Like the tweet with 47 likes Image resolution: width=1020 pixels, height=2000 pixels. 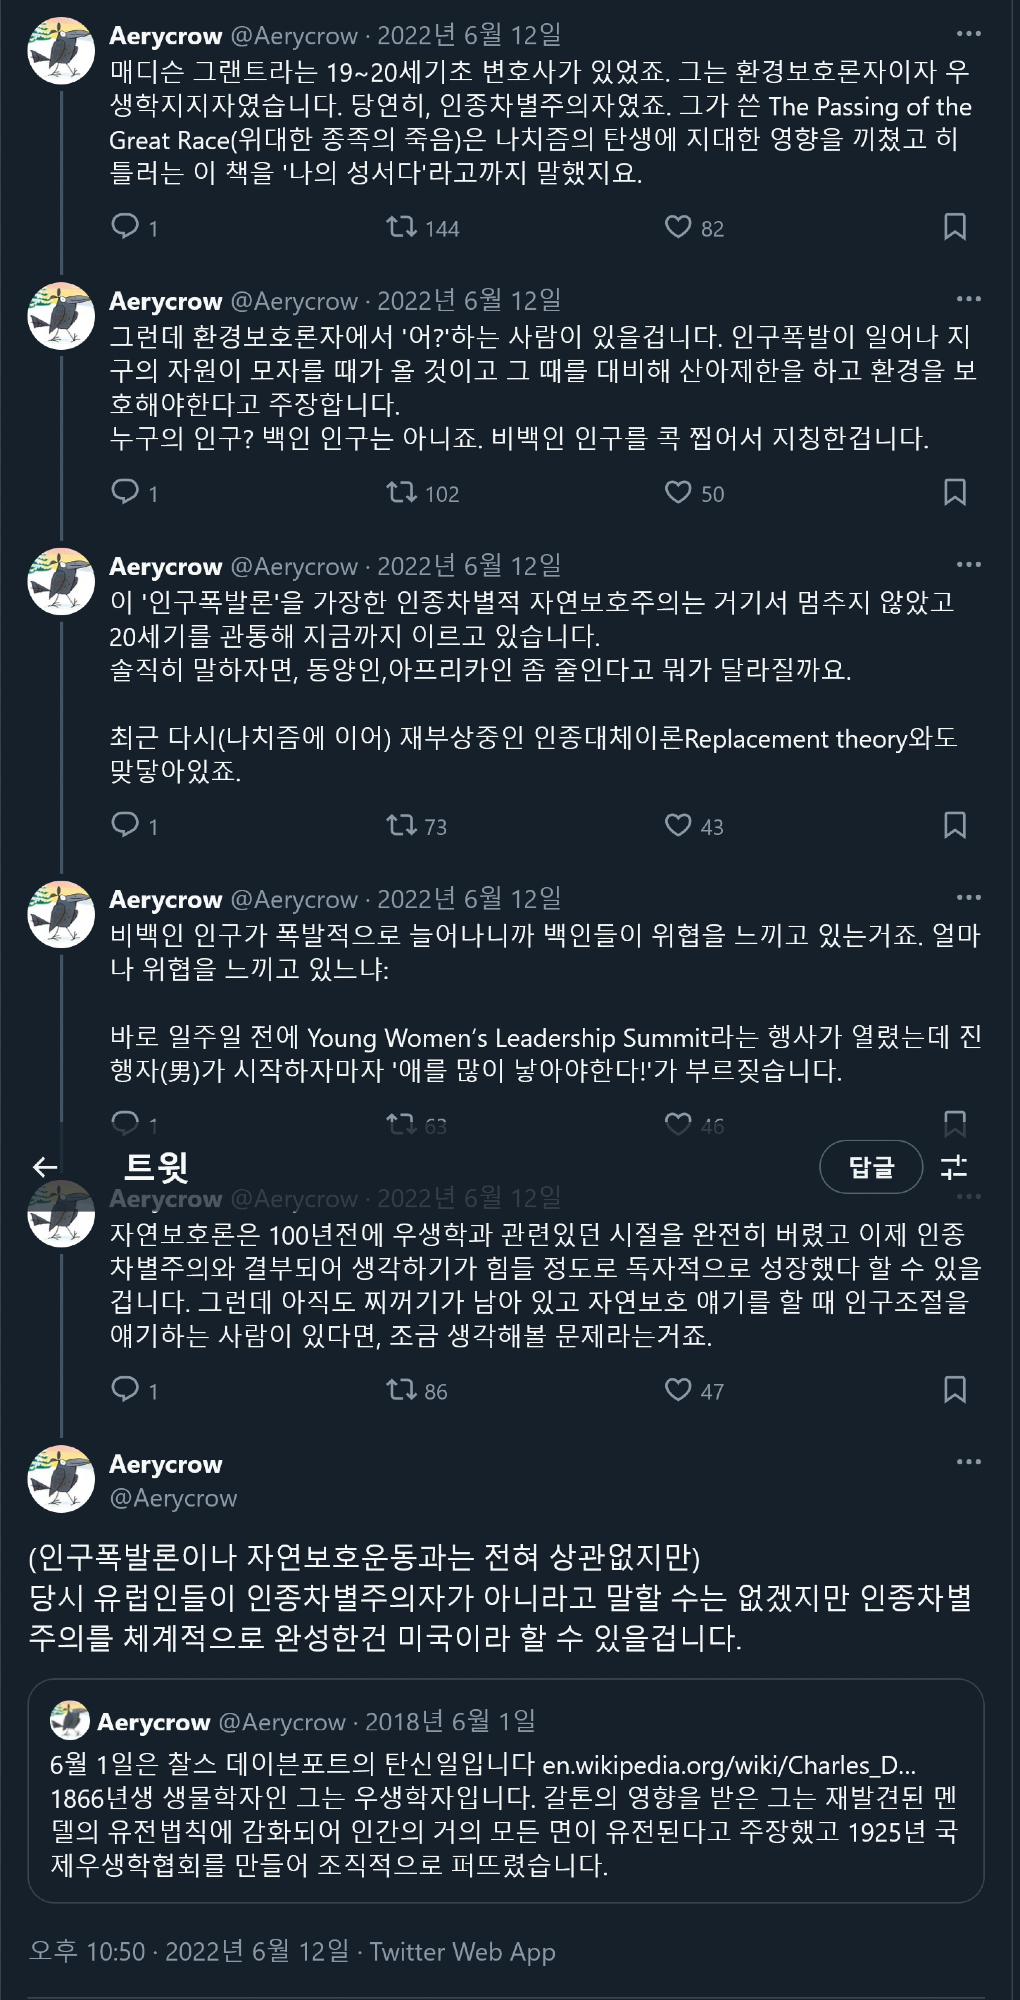tap(678, 1390)
